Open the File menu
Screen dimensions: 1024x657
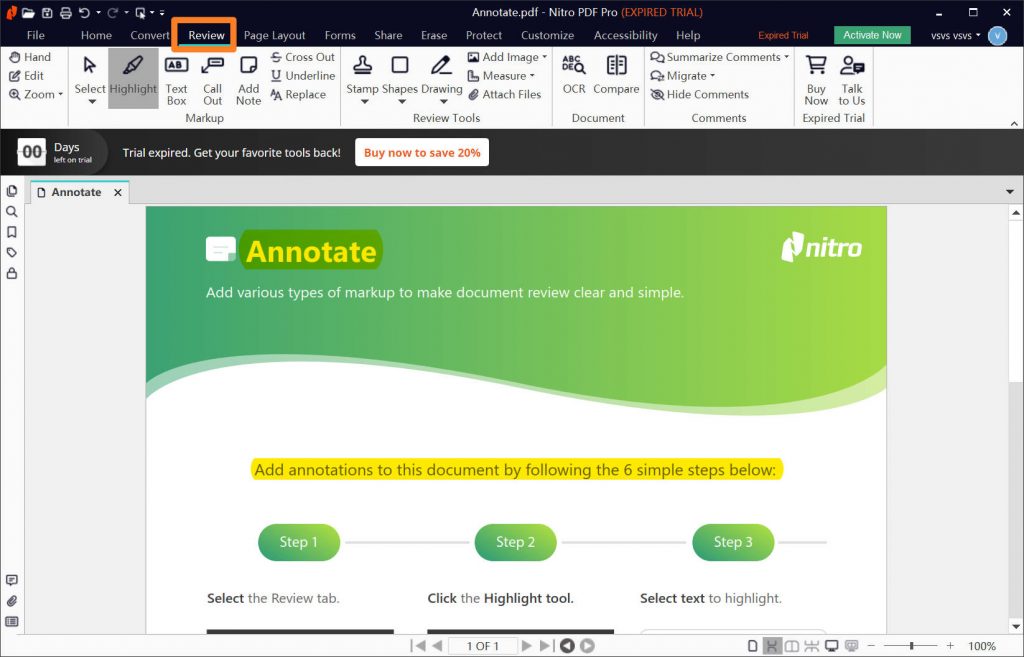(36, 35)
